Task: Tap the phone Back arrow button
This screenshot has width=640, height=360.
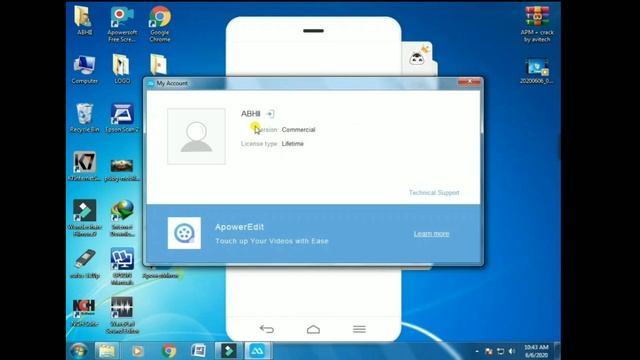Action: coord(267,329)
